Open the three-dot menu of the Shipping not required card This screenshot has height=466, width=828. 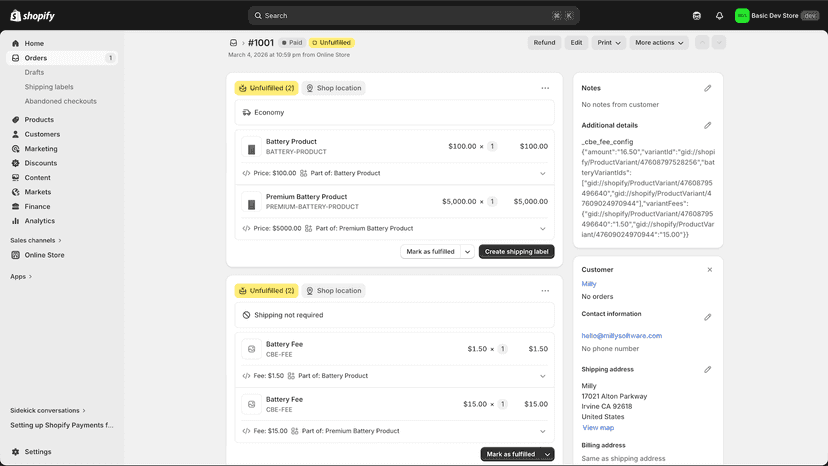[545, 291]
